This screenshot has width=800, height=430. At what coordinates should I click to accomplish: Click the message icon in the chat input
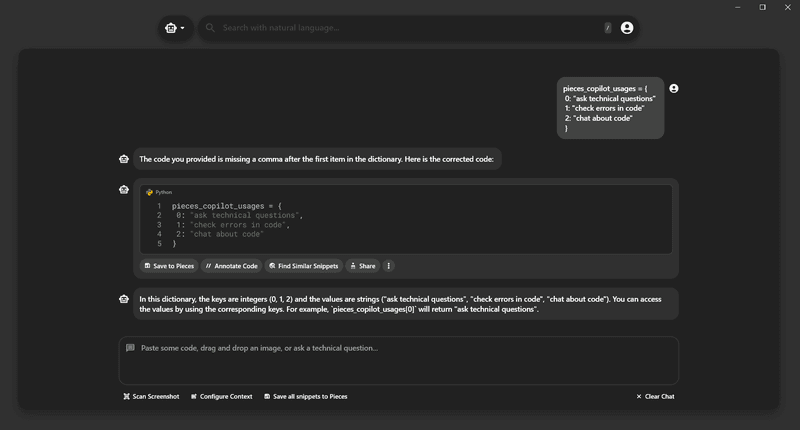click(130, 348)
